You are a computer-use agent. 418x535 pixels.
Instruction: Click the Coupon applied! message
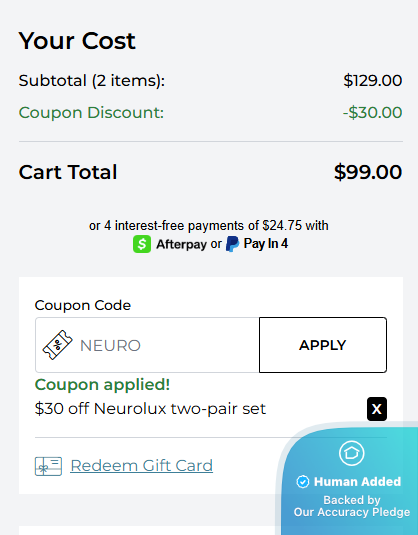point(102,385)
